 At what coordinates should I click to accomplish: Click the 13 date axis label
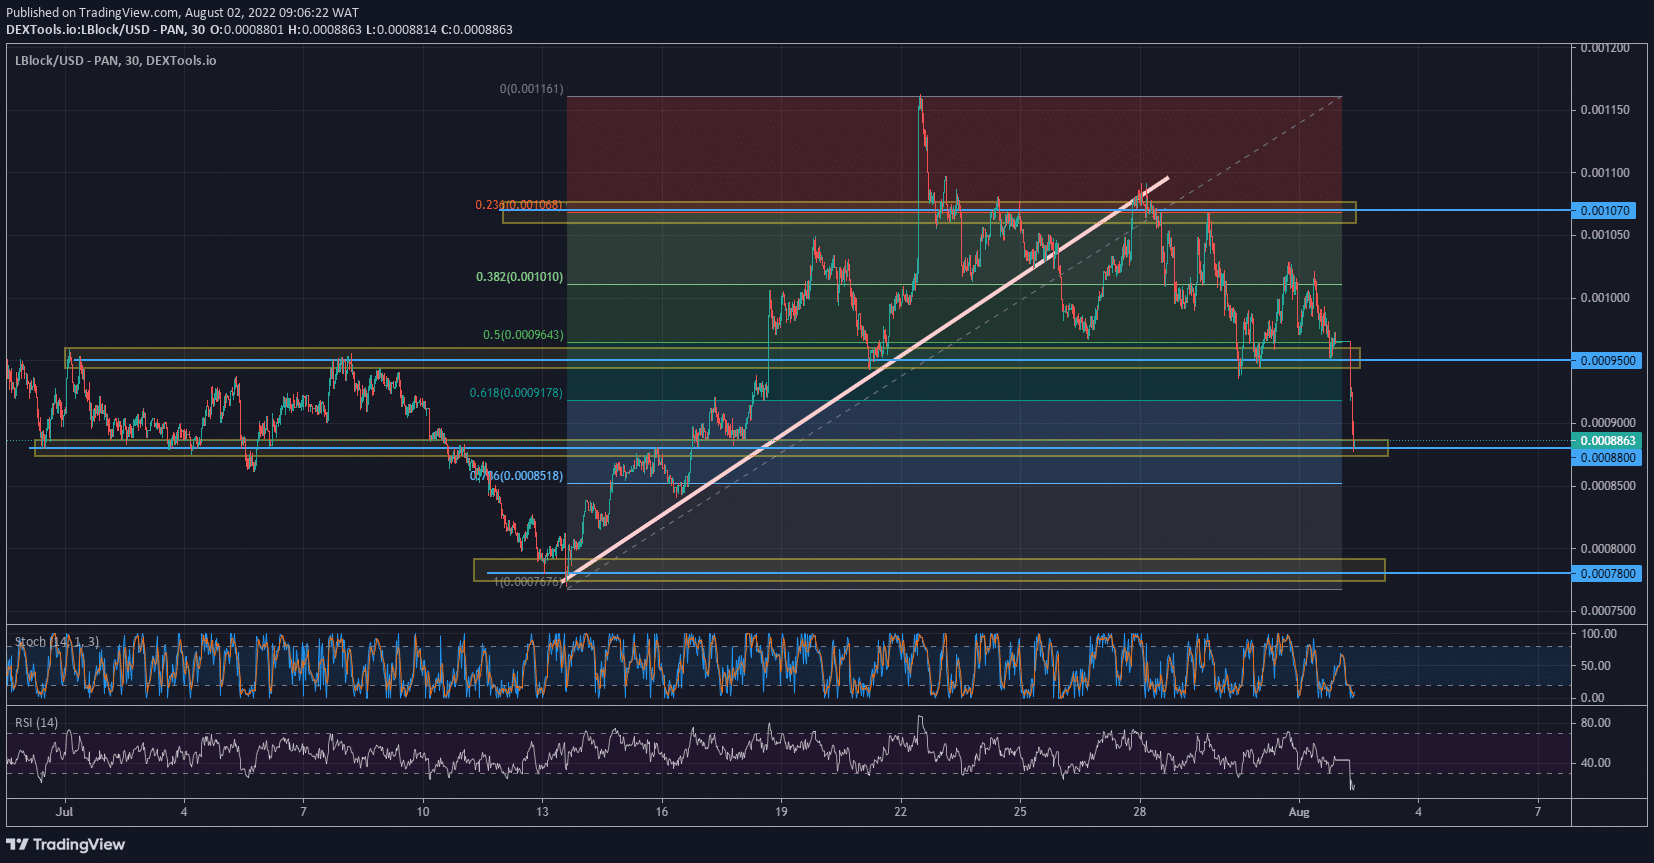tap(542, 812)
